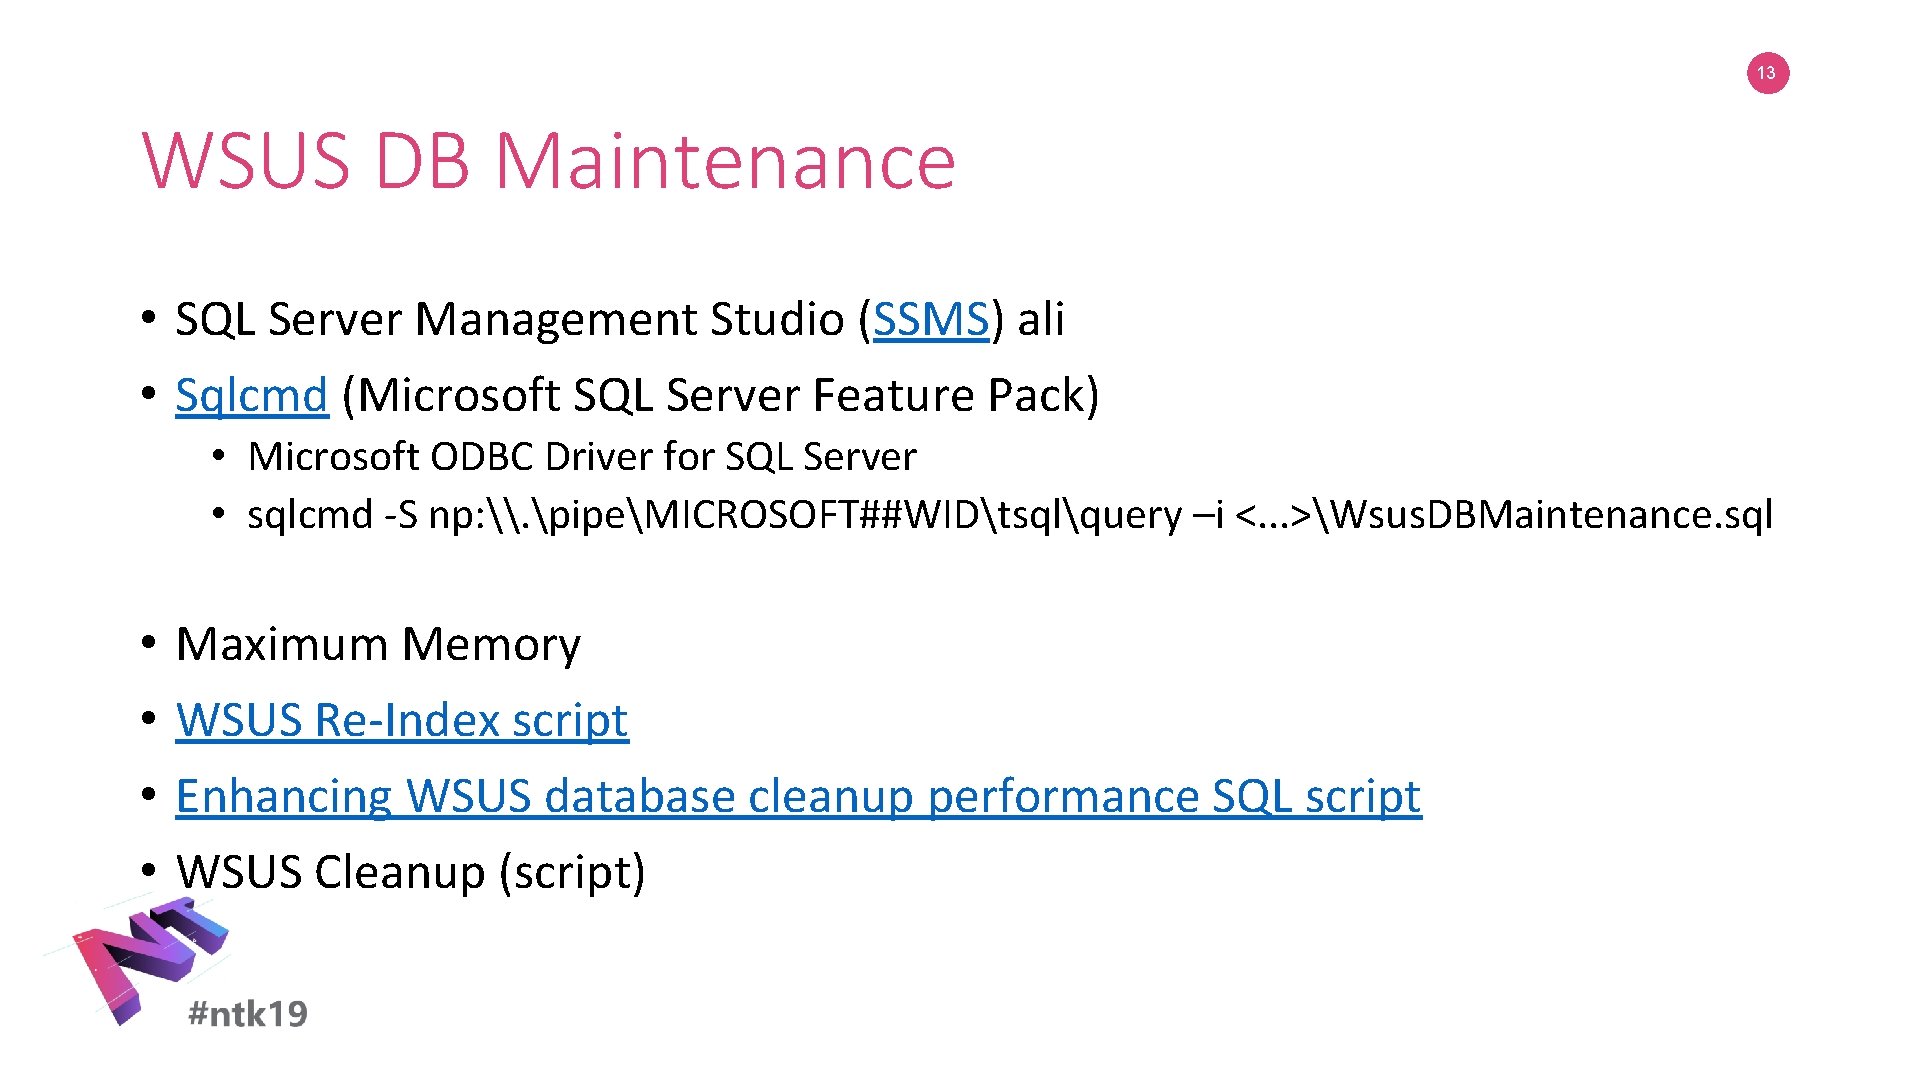Image resolution: width=1920 pixels, height=1080 pixels.
Task: Click the sub-bullet before Microsoft ODBC Driver
Action: 219,456
